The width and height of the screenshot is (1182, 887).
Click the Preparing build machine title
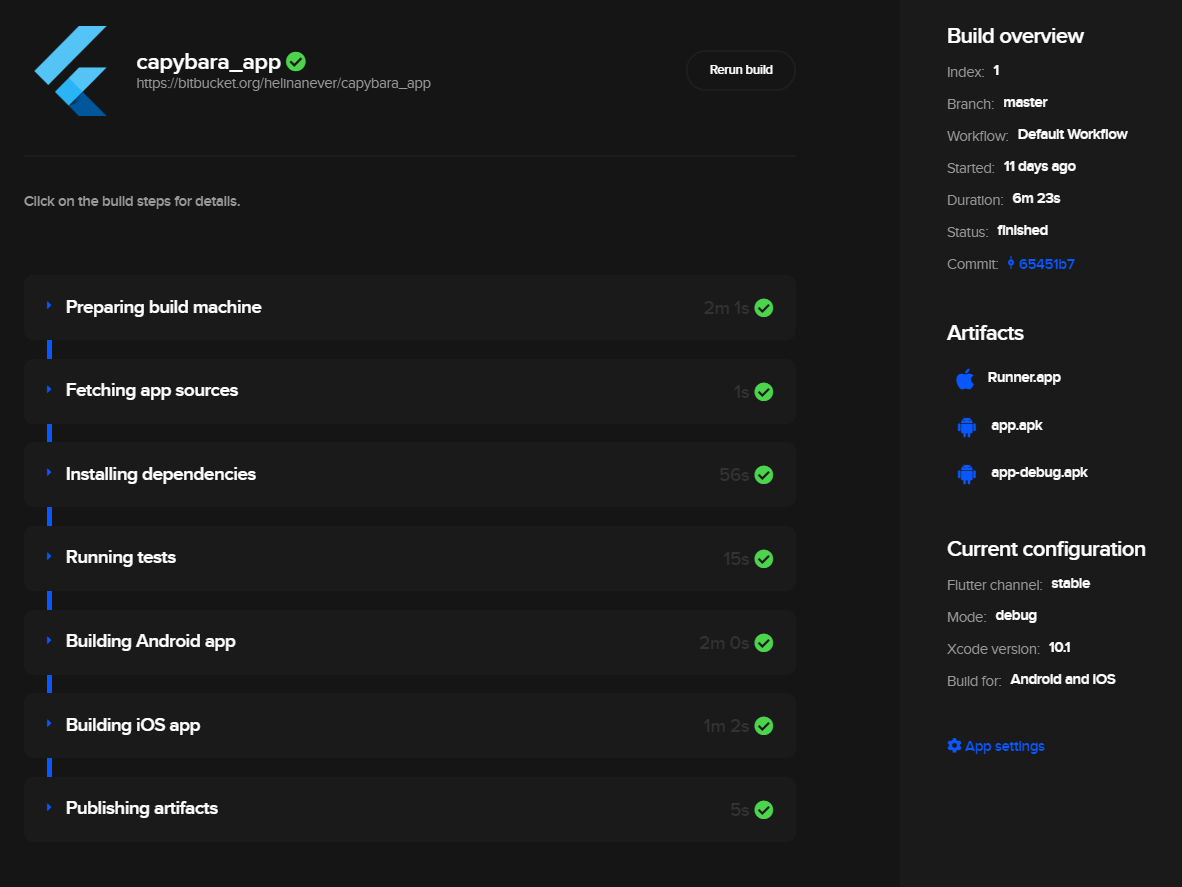(x=164, y=307)
